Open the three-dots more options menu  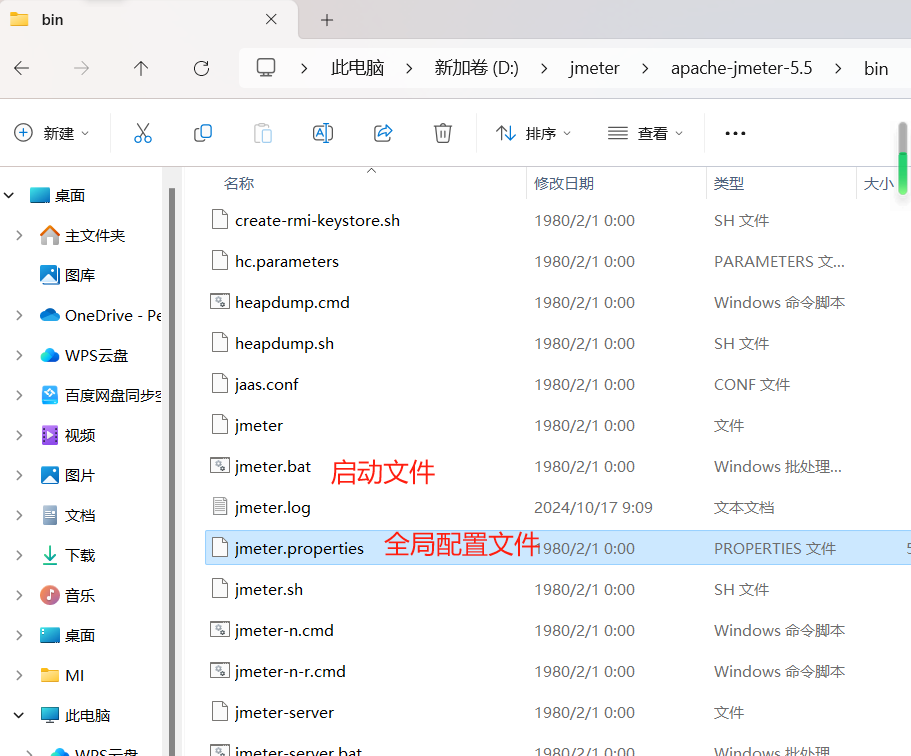click(x=735, y=134)
